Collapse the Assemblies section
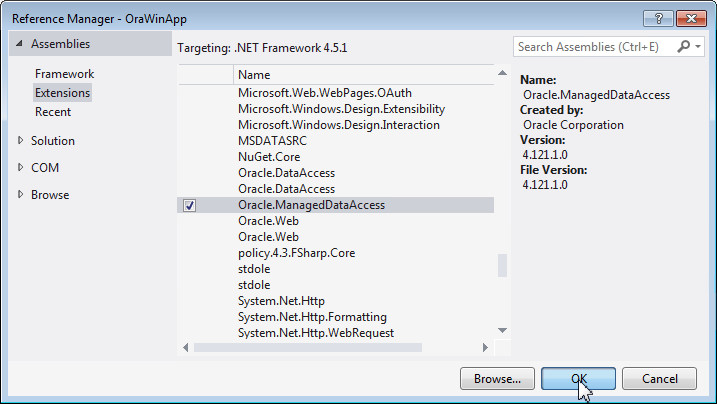The image size is (717, 404). 19,44
